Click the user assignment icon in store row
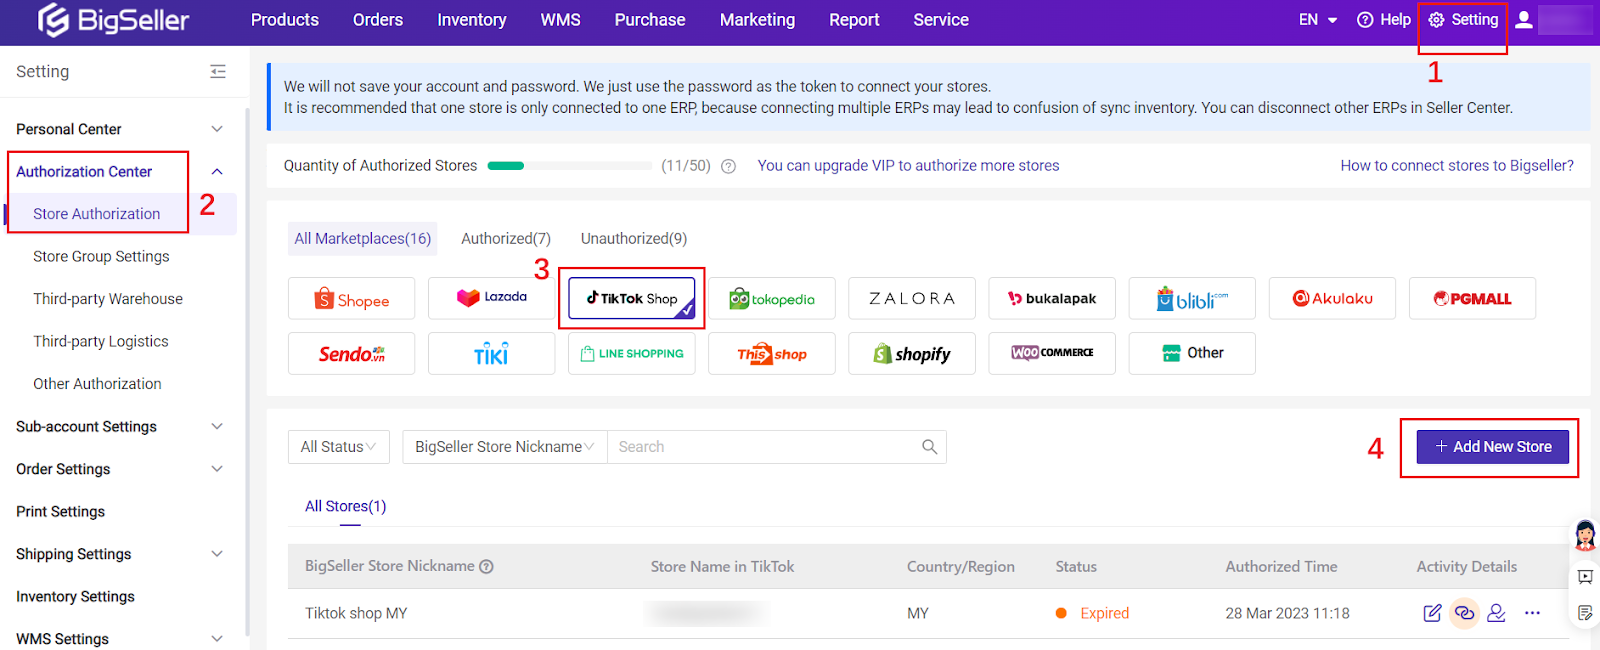 [x=1496, y=613]
